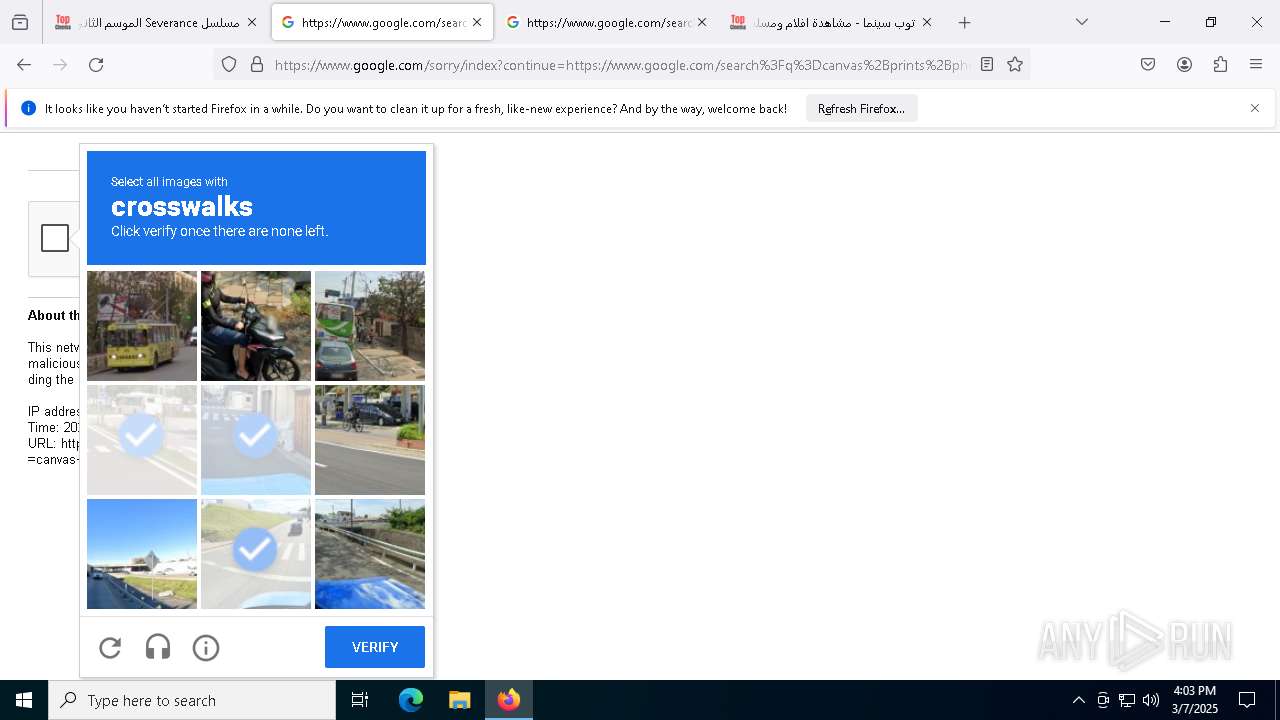The width and height of the screenshot is (1280, 720).
Task: Open volume control tray icon
Action: click(x=1151, y=700)
